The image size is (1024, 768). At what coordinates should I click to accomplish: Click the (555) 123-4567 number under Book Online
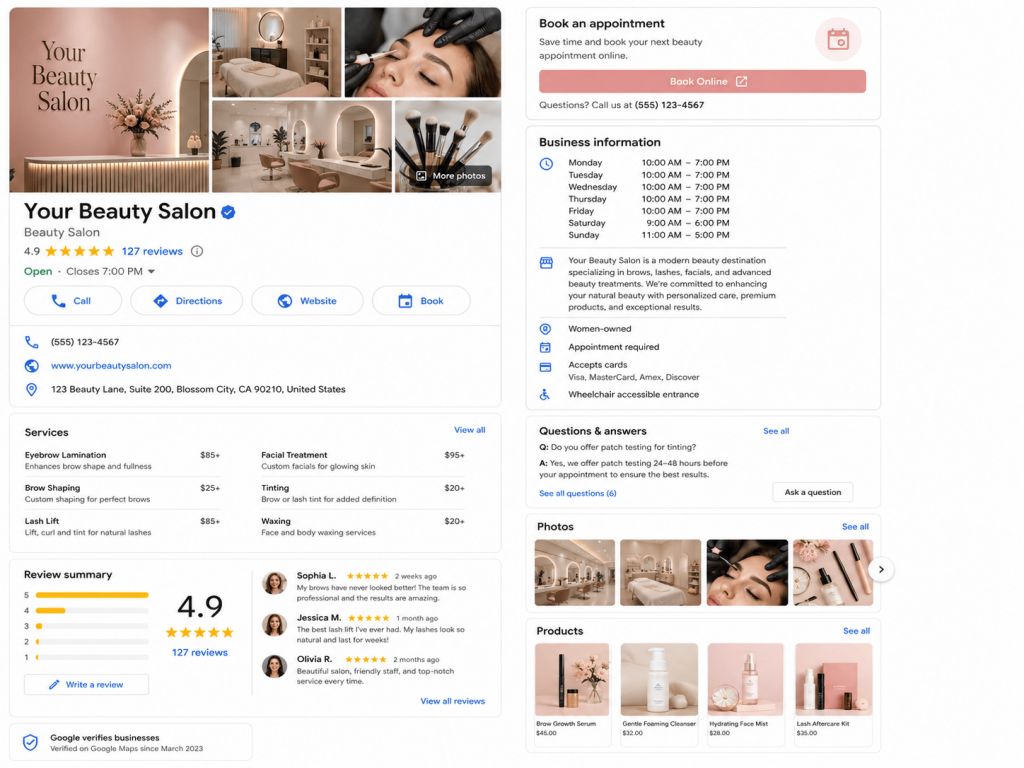point(669,105)
